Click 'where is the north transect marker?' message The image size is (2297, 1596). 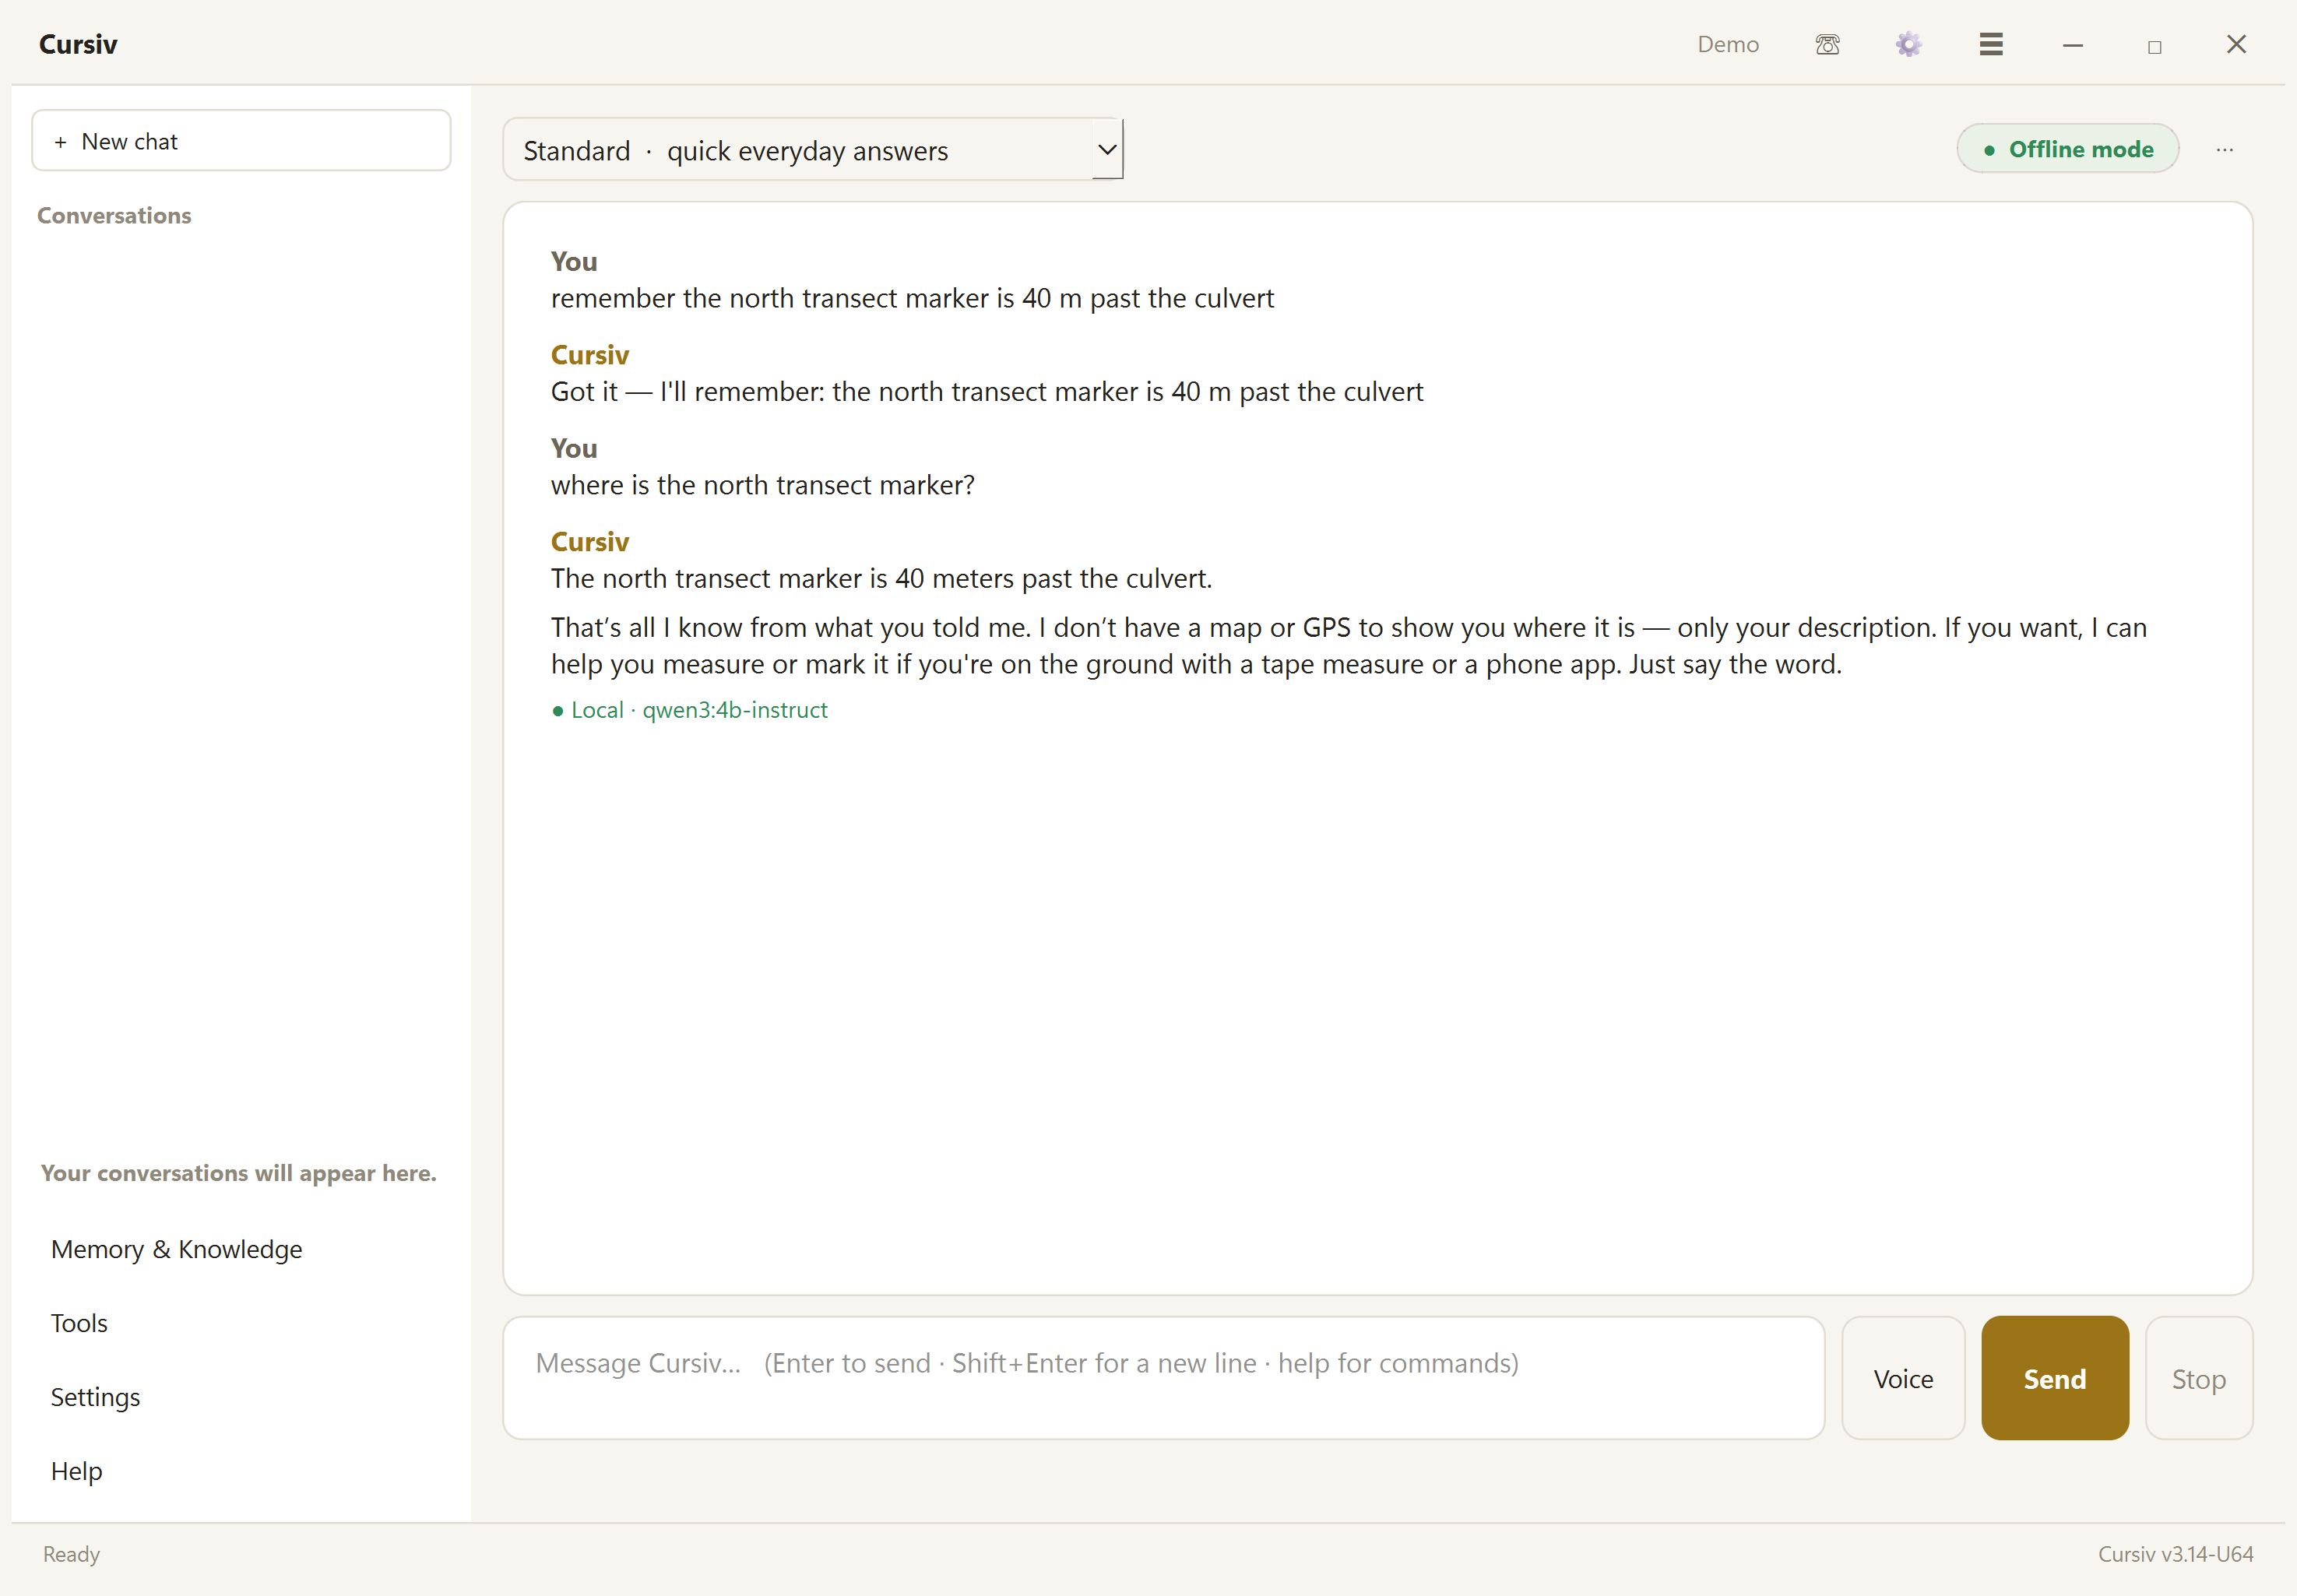click(762, 485)
